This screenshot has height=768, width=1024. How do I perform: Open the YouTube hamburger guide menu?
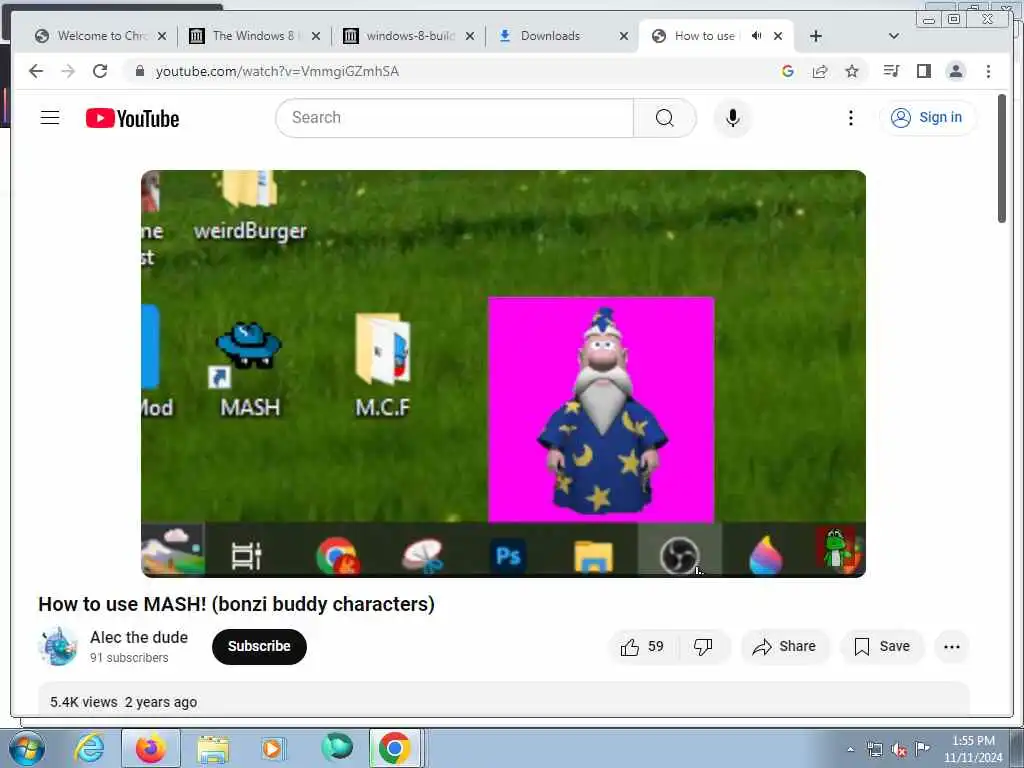point(50,118)
